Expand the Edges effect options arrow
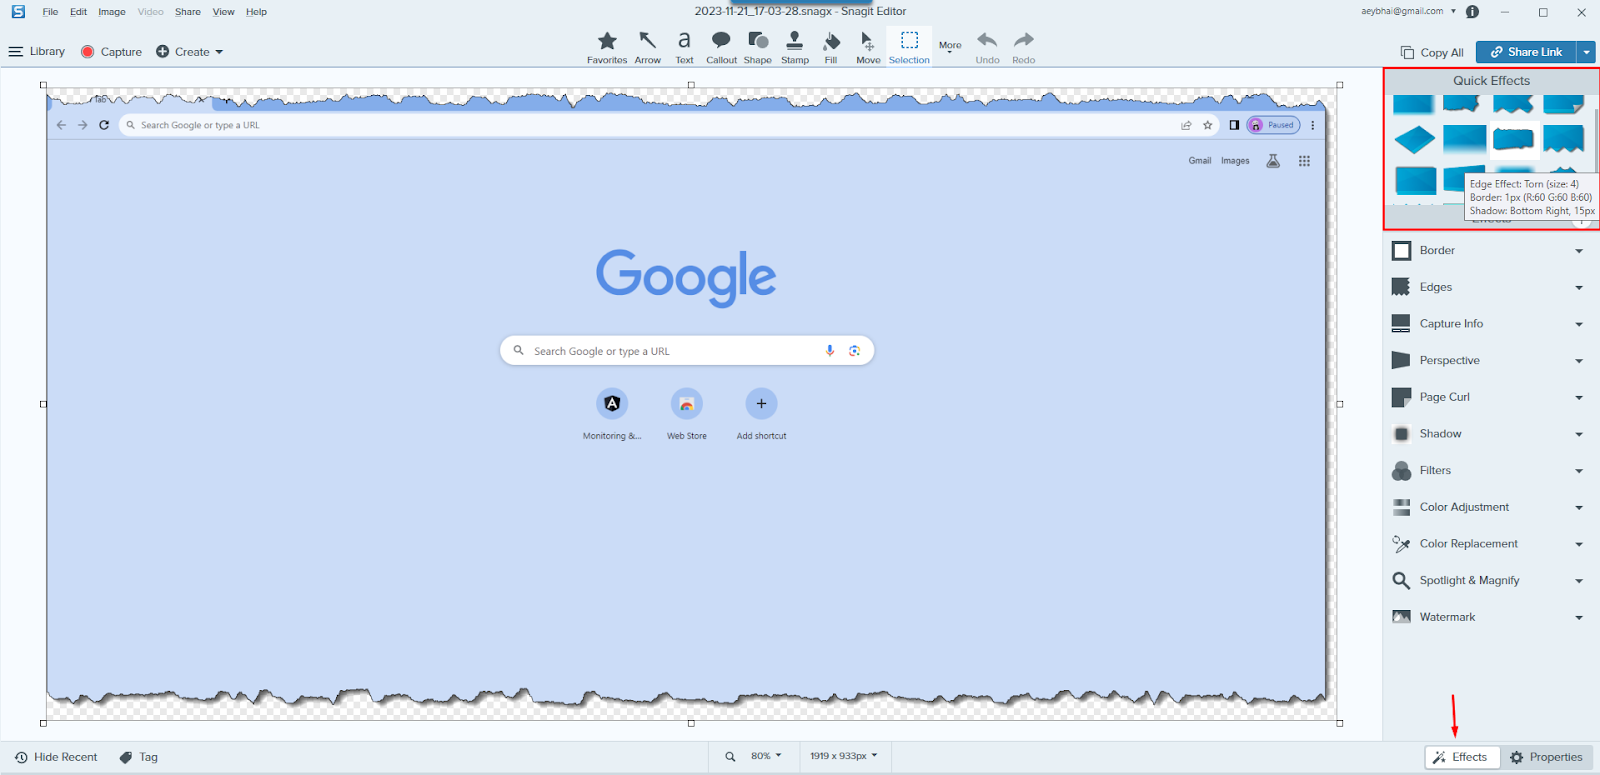The image size is (1600, 775). coord(1579,288)
